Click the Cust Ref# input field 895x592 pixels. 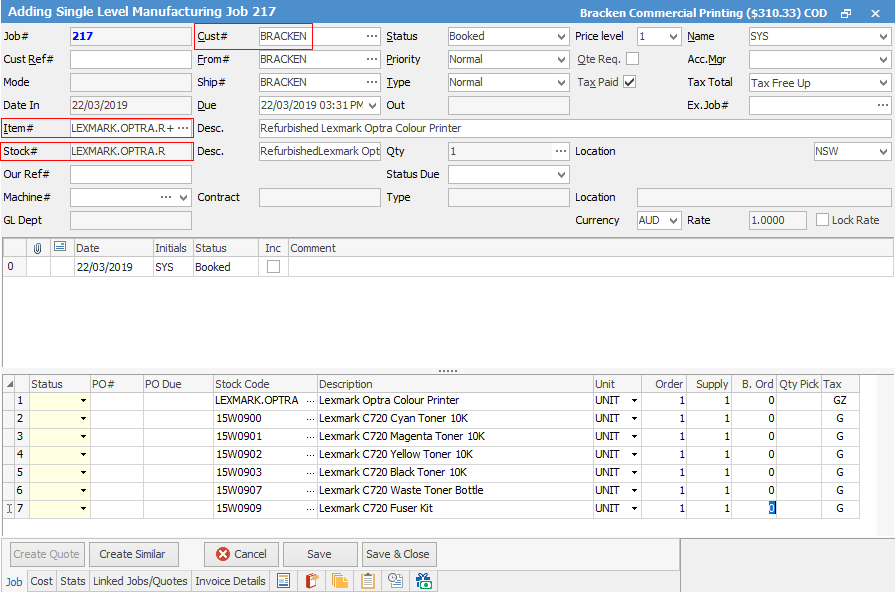click(x=130, y=59)
